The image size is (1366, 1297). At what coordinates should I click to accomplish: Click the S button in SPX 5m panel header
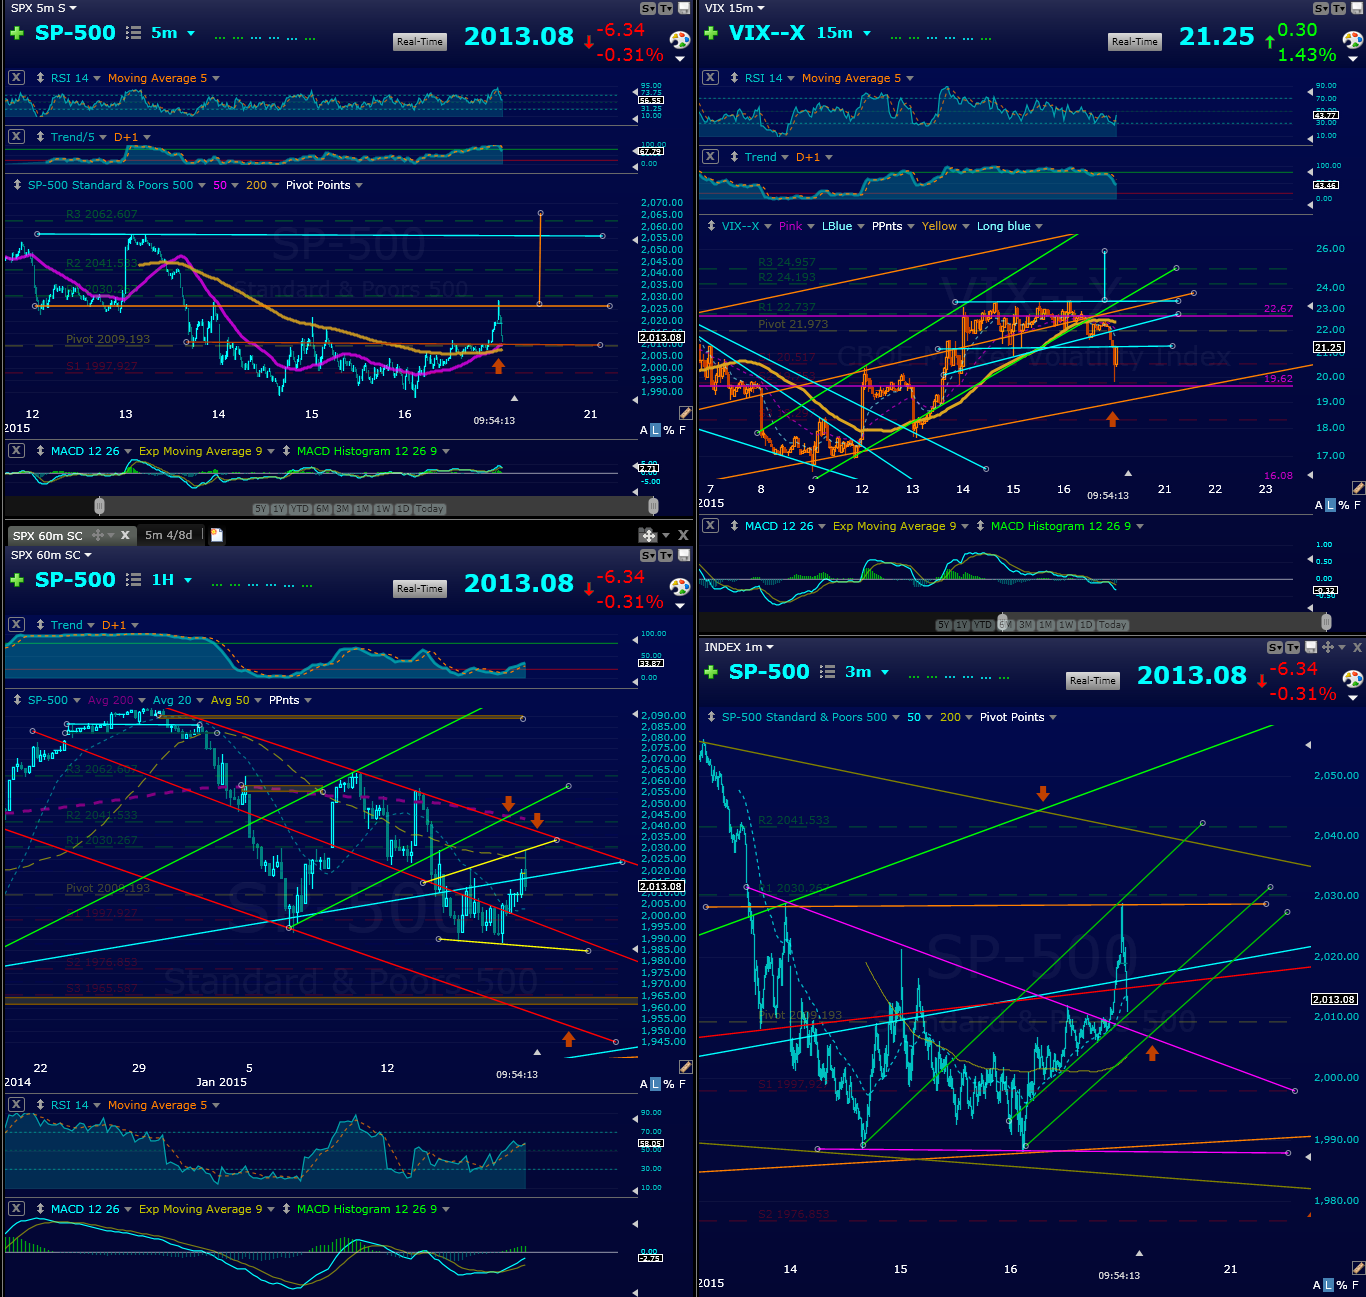(x=646, y=8)
